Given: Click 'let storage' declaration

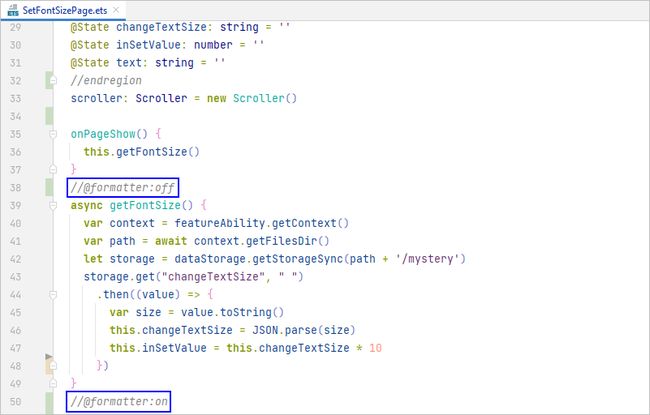Looking at the screenshot, I should tap(119, 259).
